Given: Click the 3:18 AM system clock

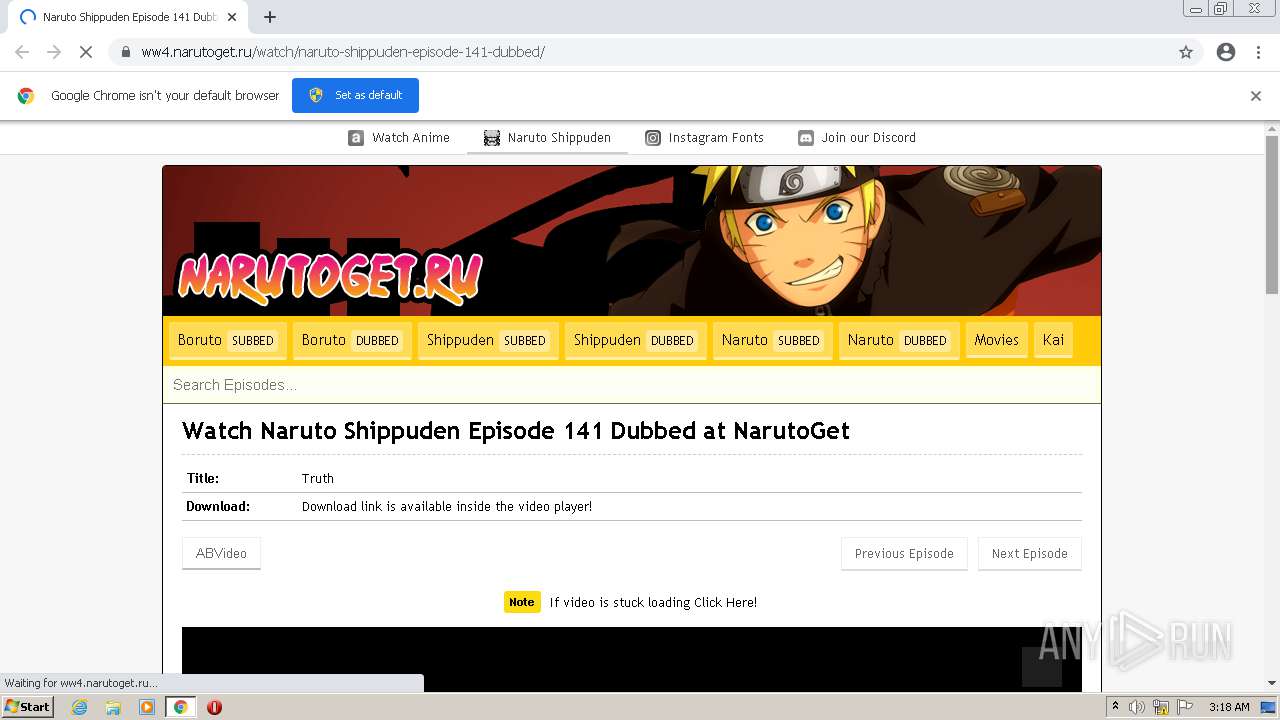Looking at the screenshot, I should coord(1229,707).
